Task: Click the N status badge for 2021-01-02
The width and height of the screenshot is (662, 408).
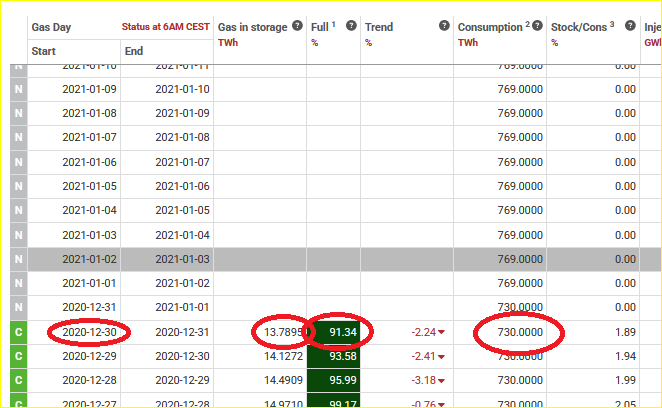Action: [19, 259]
